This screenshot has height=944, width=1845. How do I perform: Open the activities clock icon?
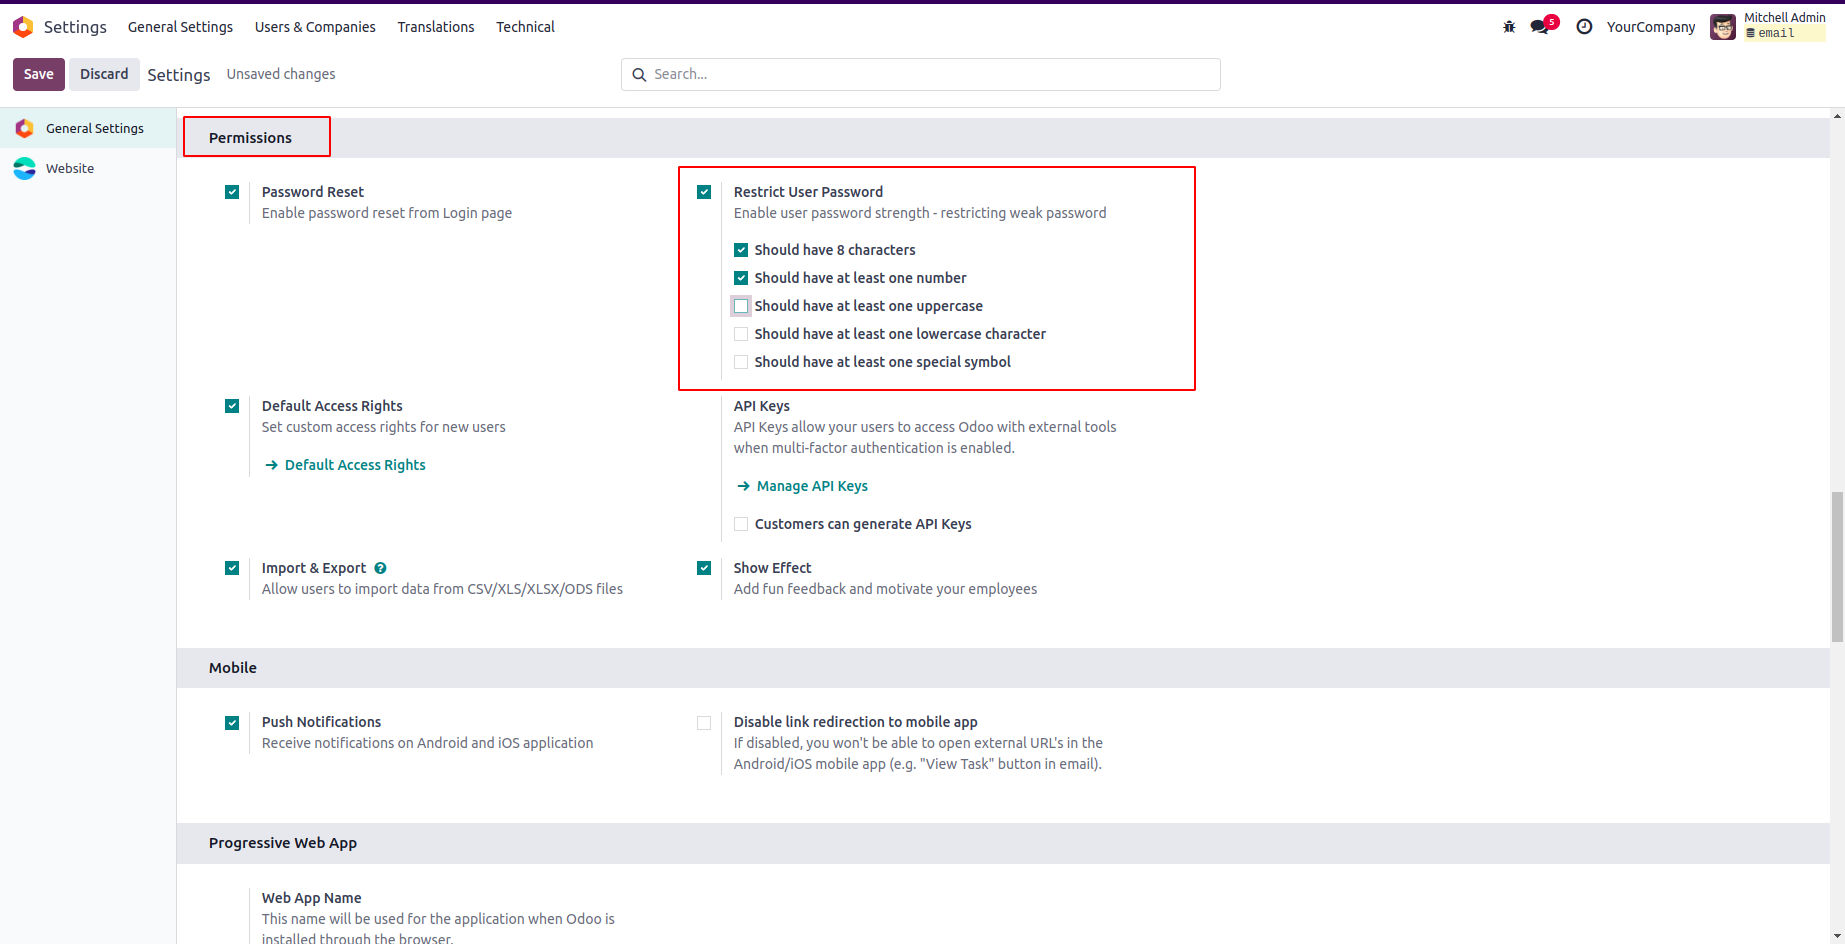1584,27
